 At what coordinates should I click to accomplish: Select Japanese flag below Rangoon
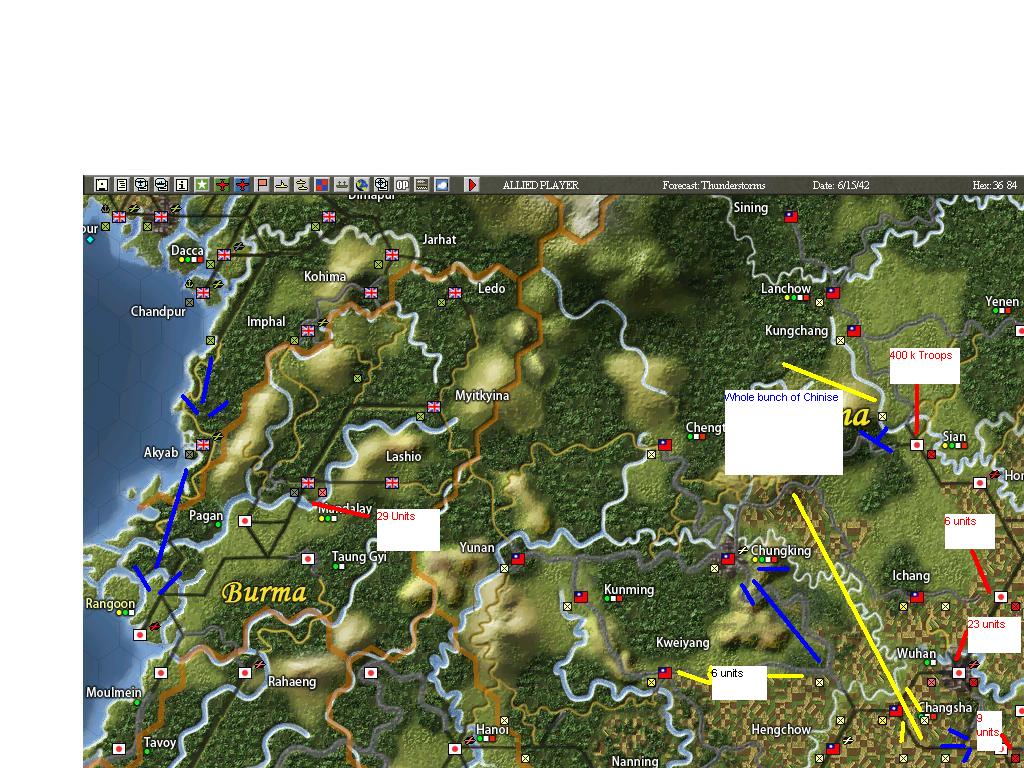pos(140,634)
